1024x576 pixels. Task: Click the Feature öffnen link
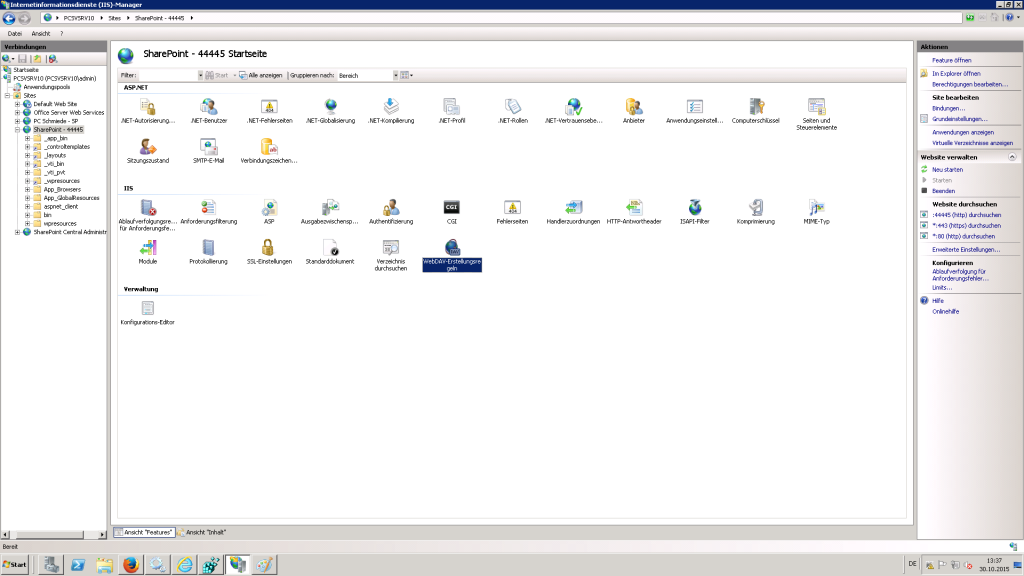tap(952, 61)
